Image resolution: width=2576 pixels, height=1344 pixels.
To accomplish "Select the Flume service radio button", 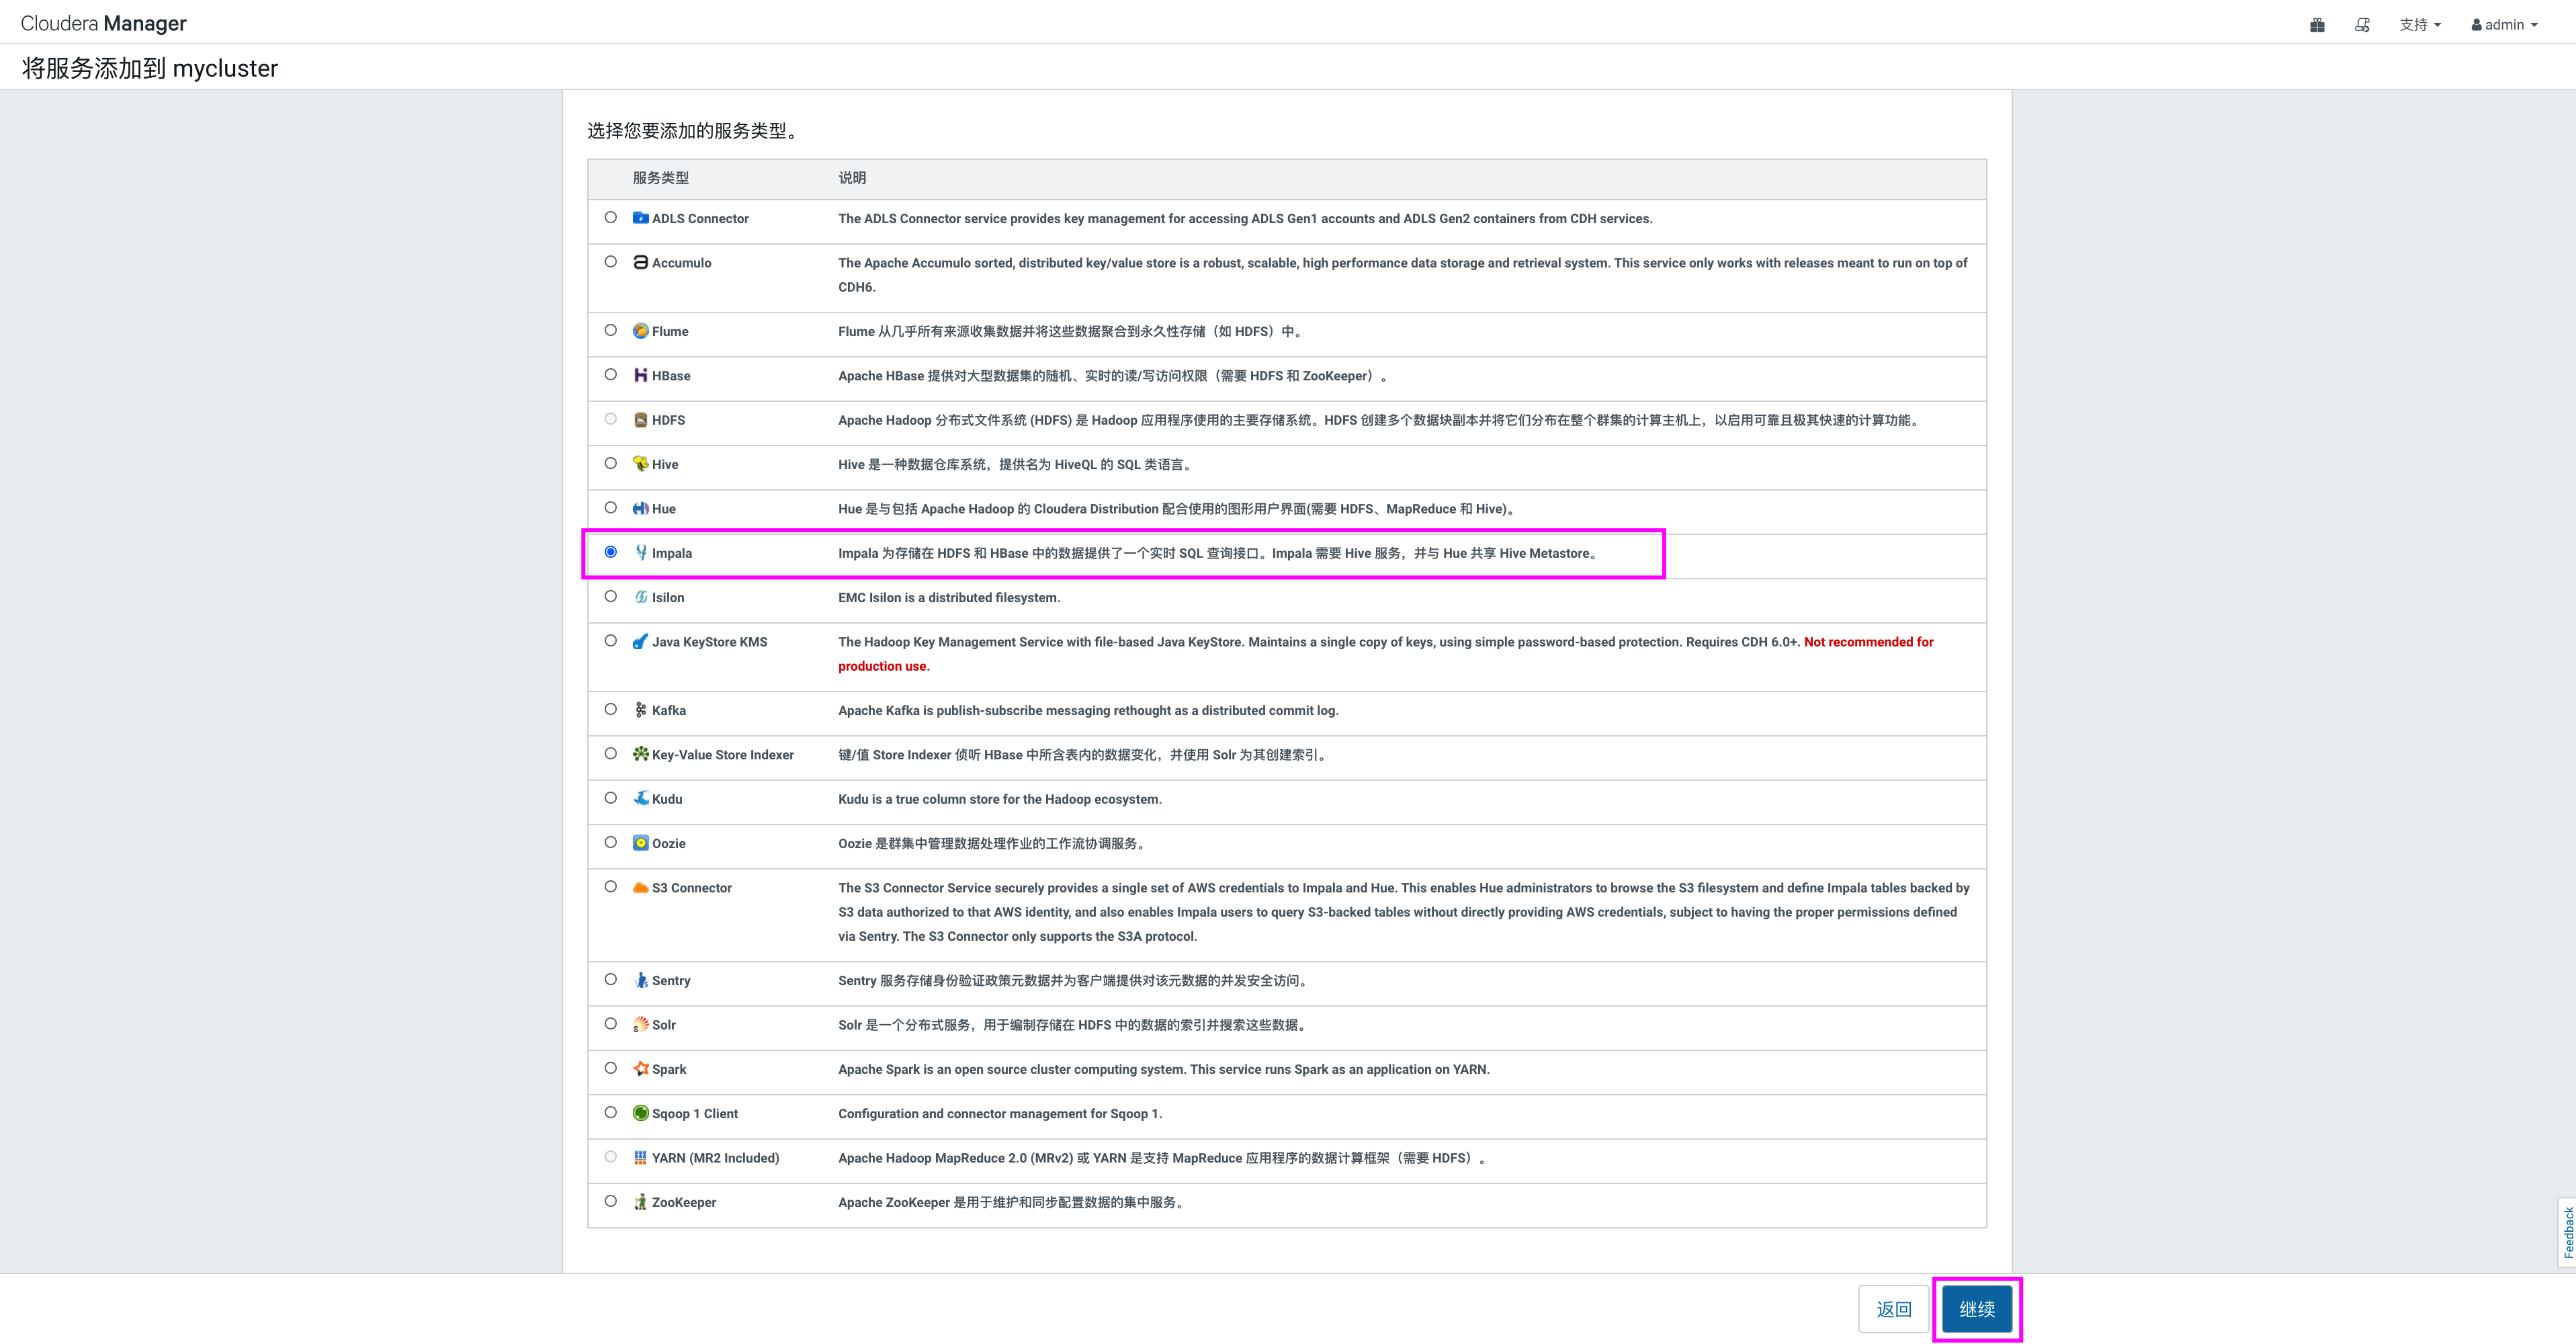I will click(611, 330).
